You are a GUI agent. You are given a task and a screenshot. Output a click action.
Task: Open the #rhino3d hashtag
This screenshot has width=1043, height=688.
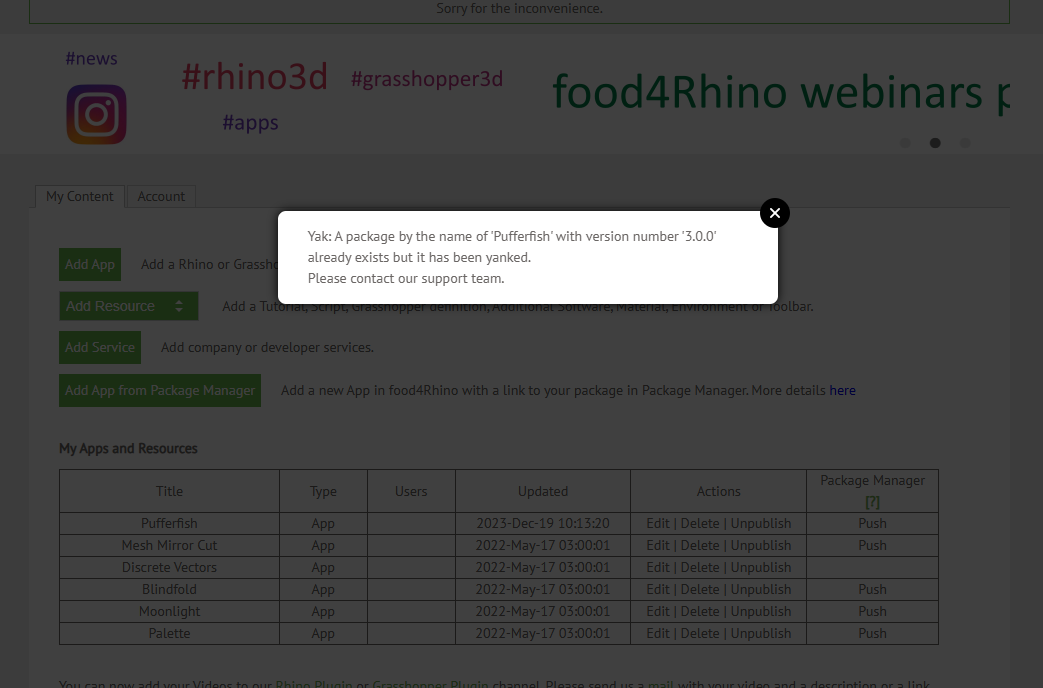[x=255, y=77]
